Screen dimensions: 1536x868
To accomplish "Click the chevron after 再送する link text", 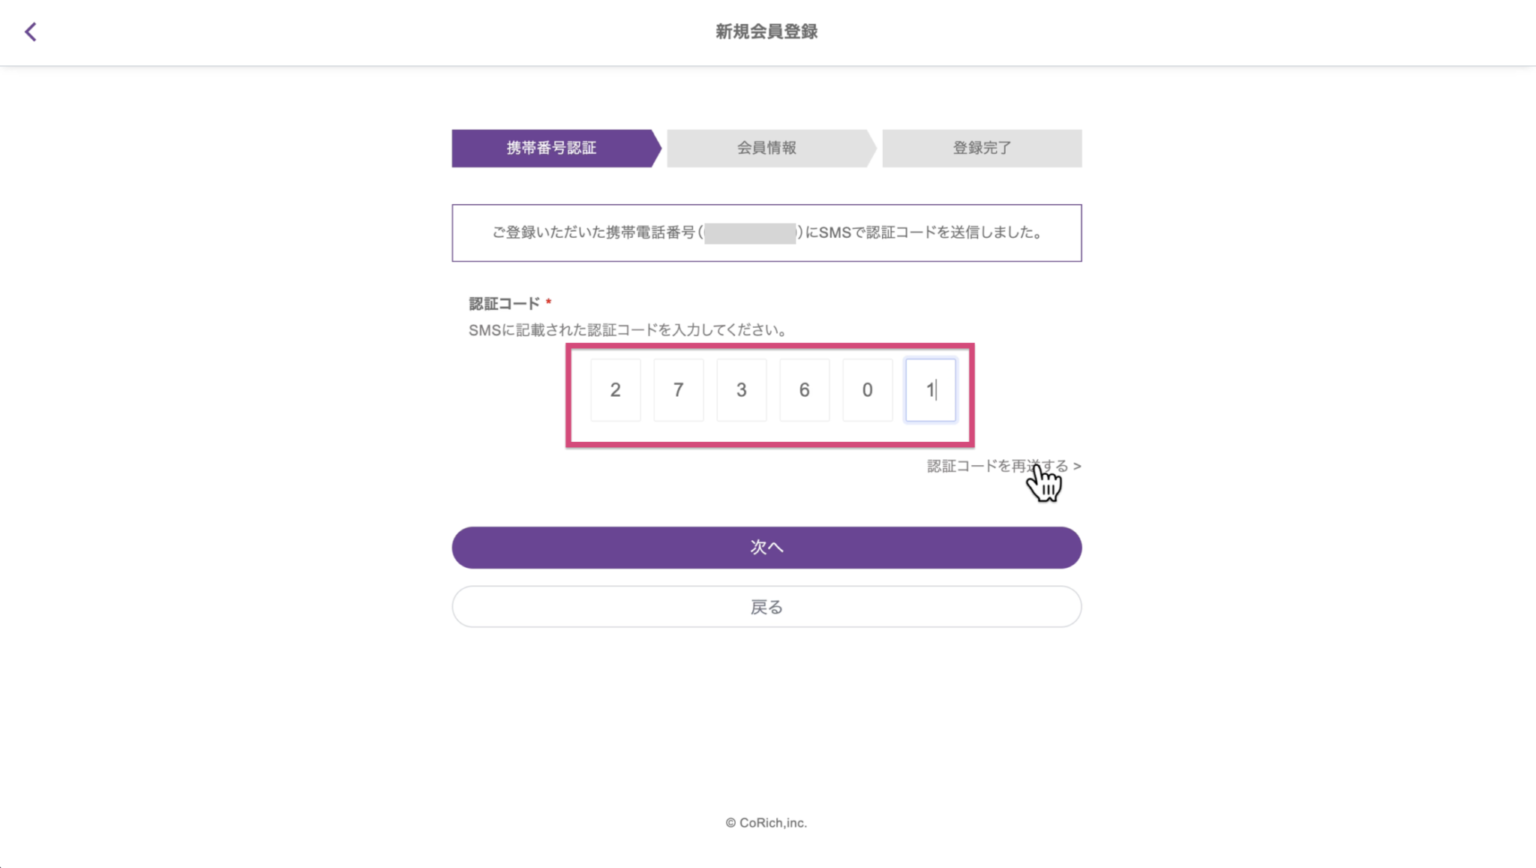I will [x=1078, y=466].
